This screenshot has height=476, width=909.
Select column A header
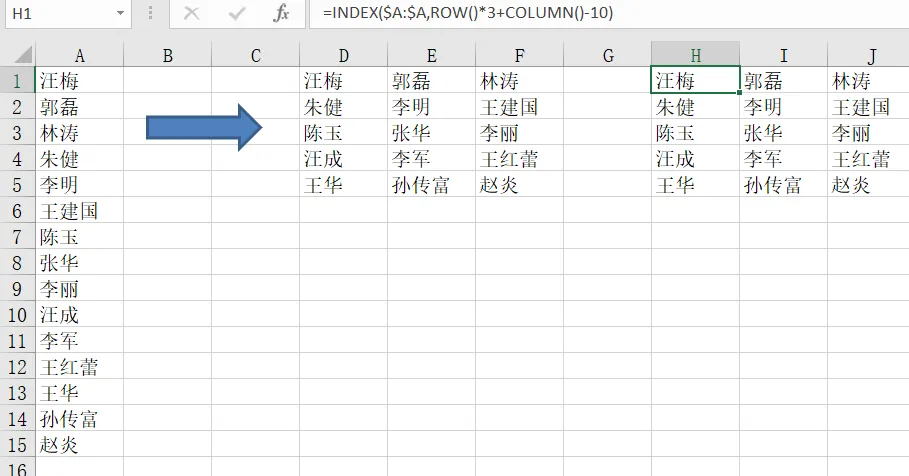coord(79,56)
